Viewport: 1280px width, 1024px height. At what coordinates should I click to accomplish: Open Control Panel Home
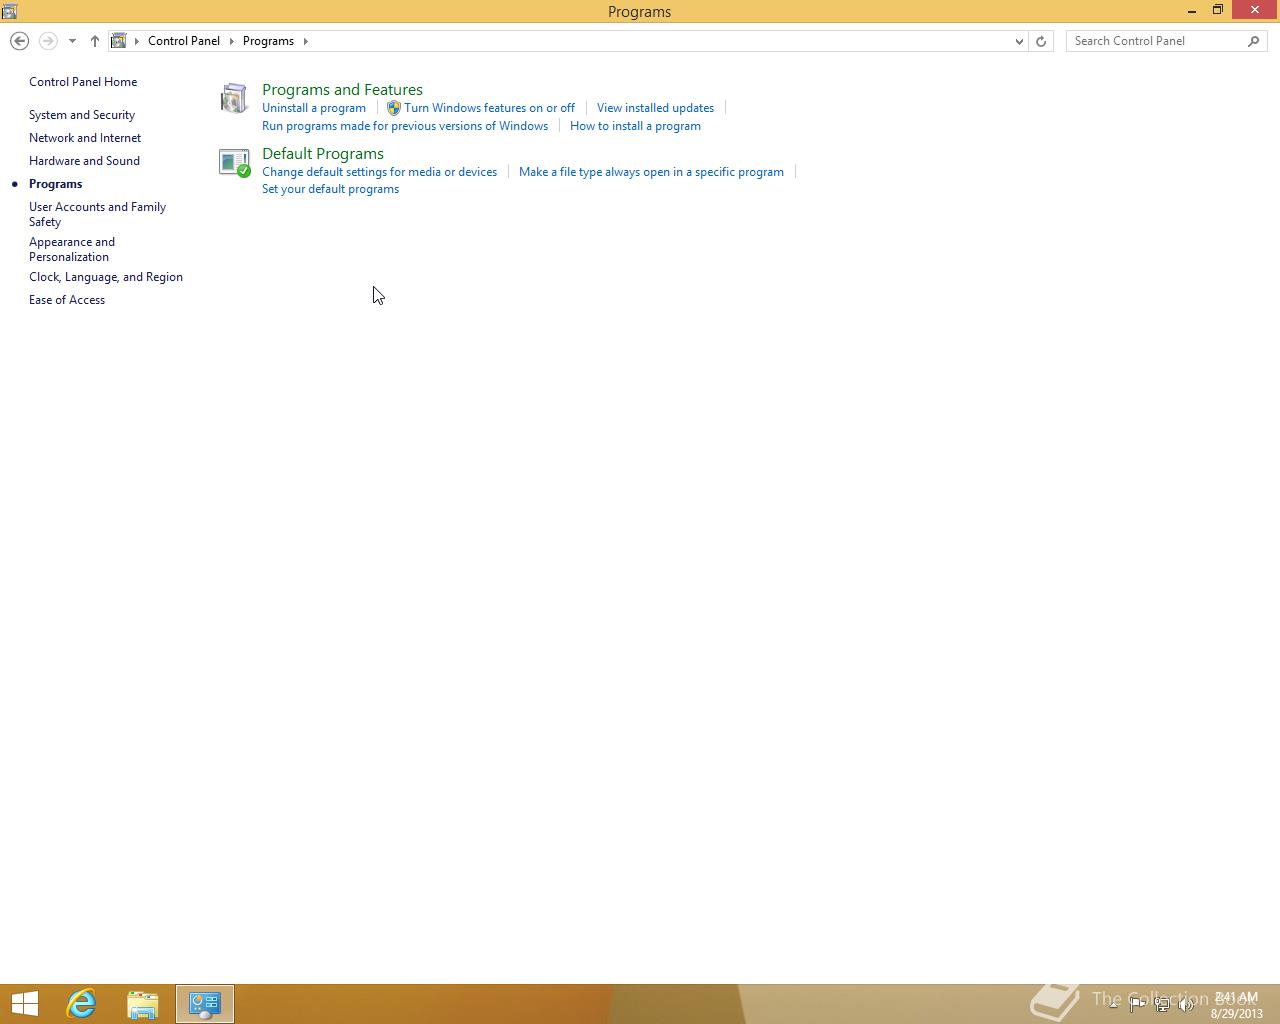click(x=83, y=82)
